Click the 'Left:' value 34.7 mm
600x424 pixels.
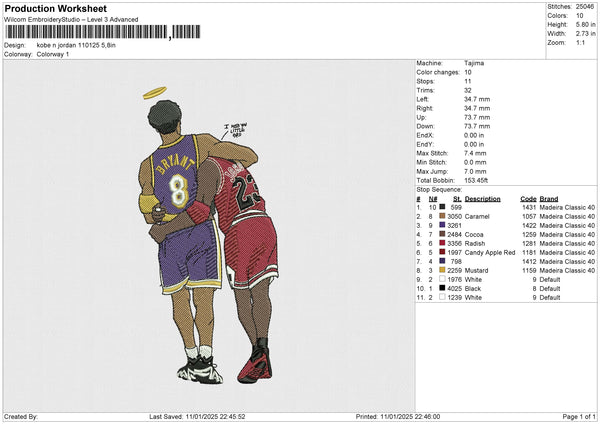coord(477,99)
